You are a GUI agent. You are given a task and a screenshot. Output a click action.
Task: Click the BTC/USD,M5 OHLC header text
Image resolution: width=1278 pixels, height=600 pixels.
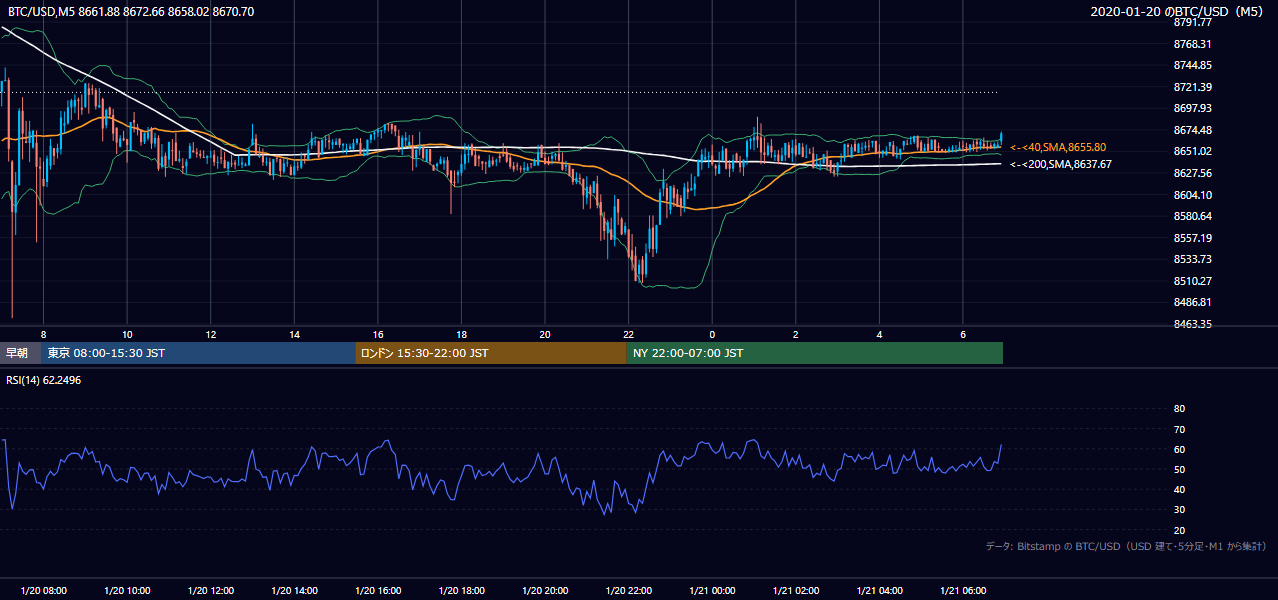[131, 11]
